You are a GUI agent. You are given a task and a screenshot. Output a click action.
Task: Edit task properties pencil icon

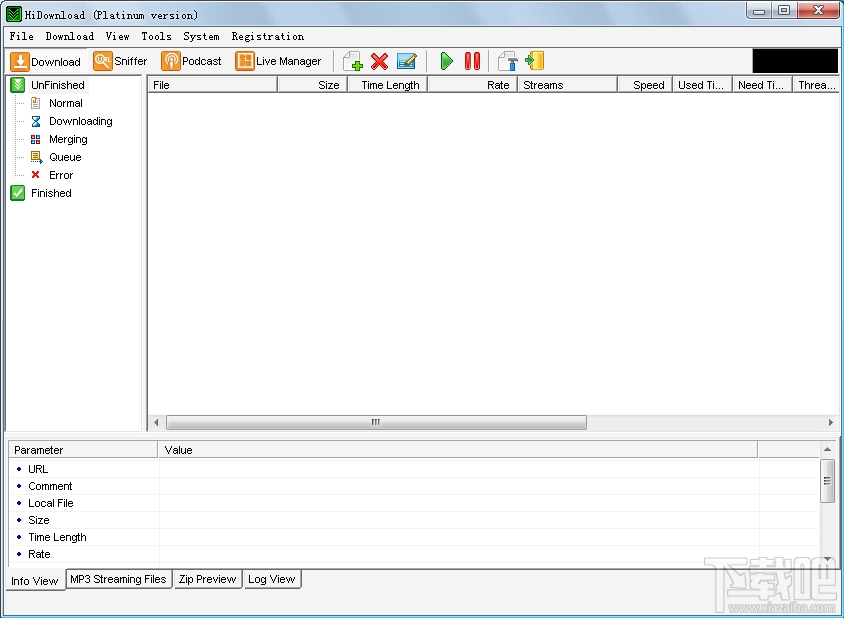point(406,61)
